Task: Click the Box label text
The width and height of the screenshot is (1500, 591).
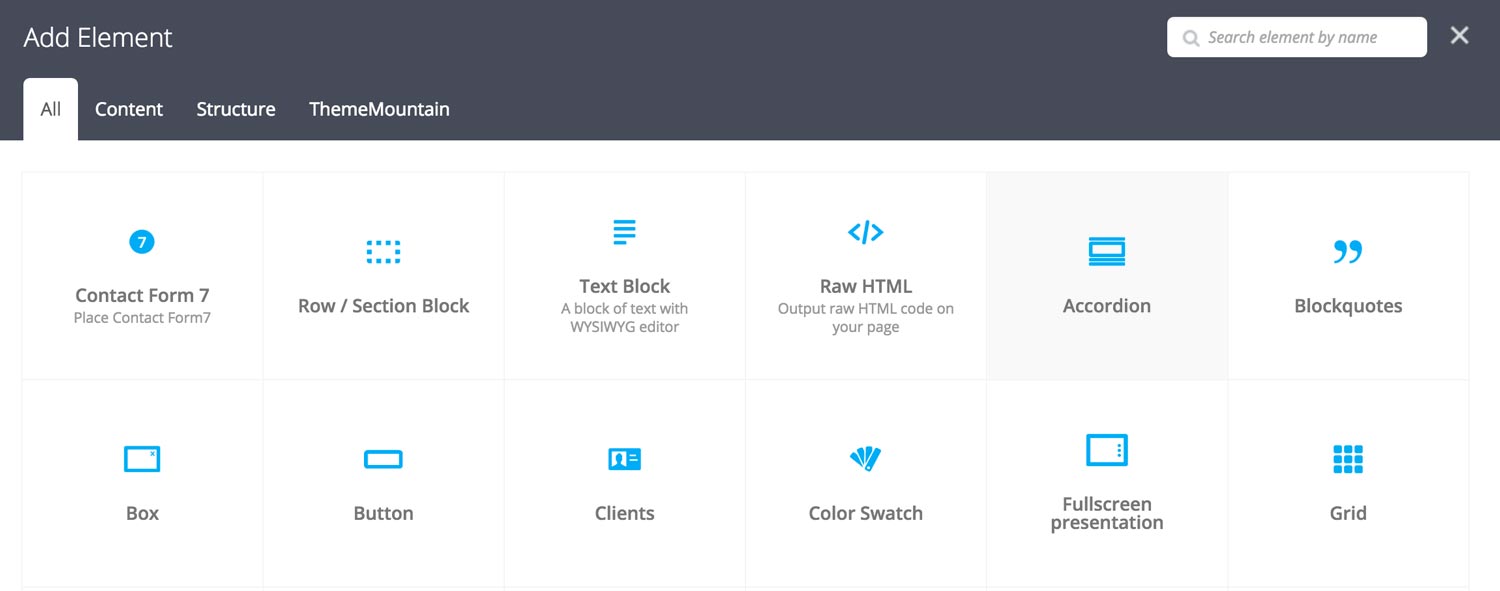Action: click(x=142, y=513)
